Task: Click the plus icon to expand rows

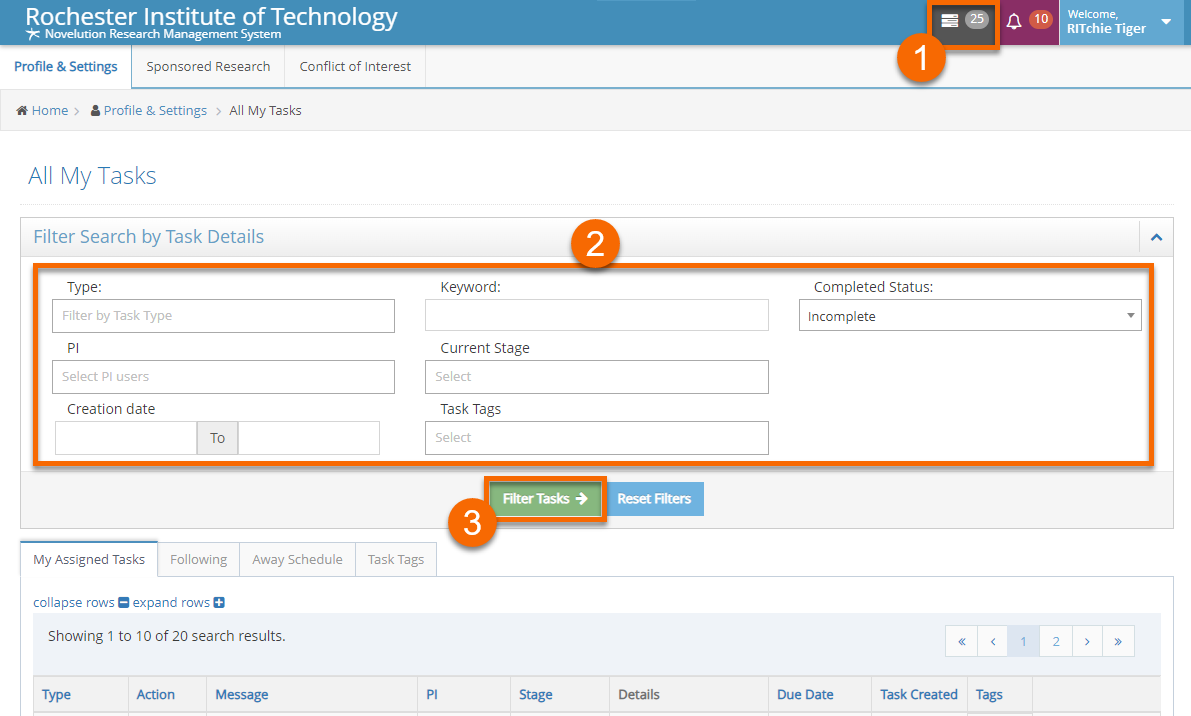Action: click(219, 603)
